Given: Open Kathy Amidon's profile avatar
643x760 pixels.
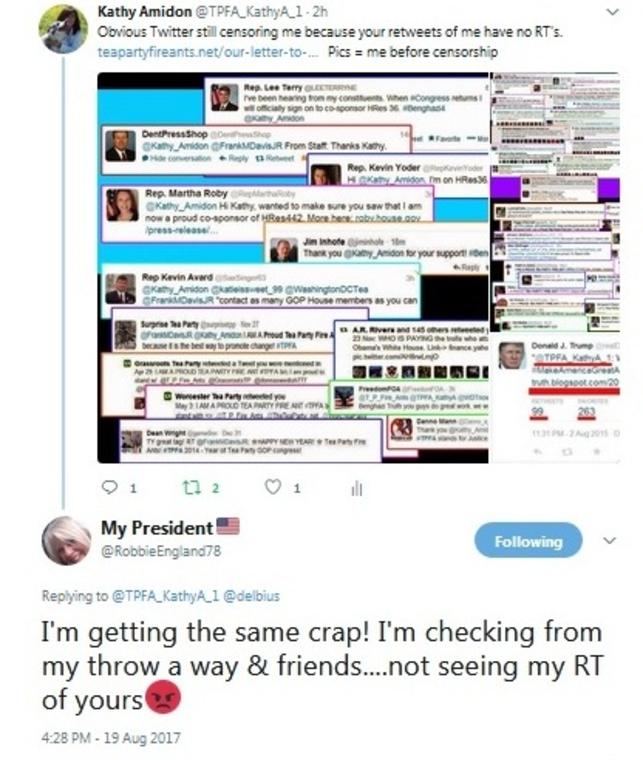Looking at the screenshot, I should [x=63, y=29].
